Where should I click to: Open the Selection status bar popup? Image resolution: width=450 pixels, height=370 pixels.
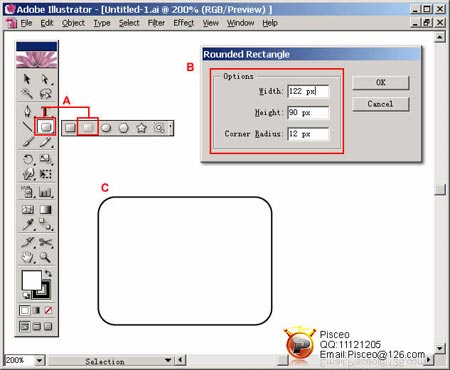[168, 360]
